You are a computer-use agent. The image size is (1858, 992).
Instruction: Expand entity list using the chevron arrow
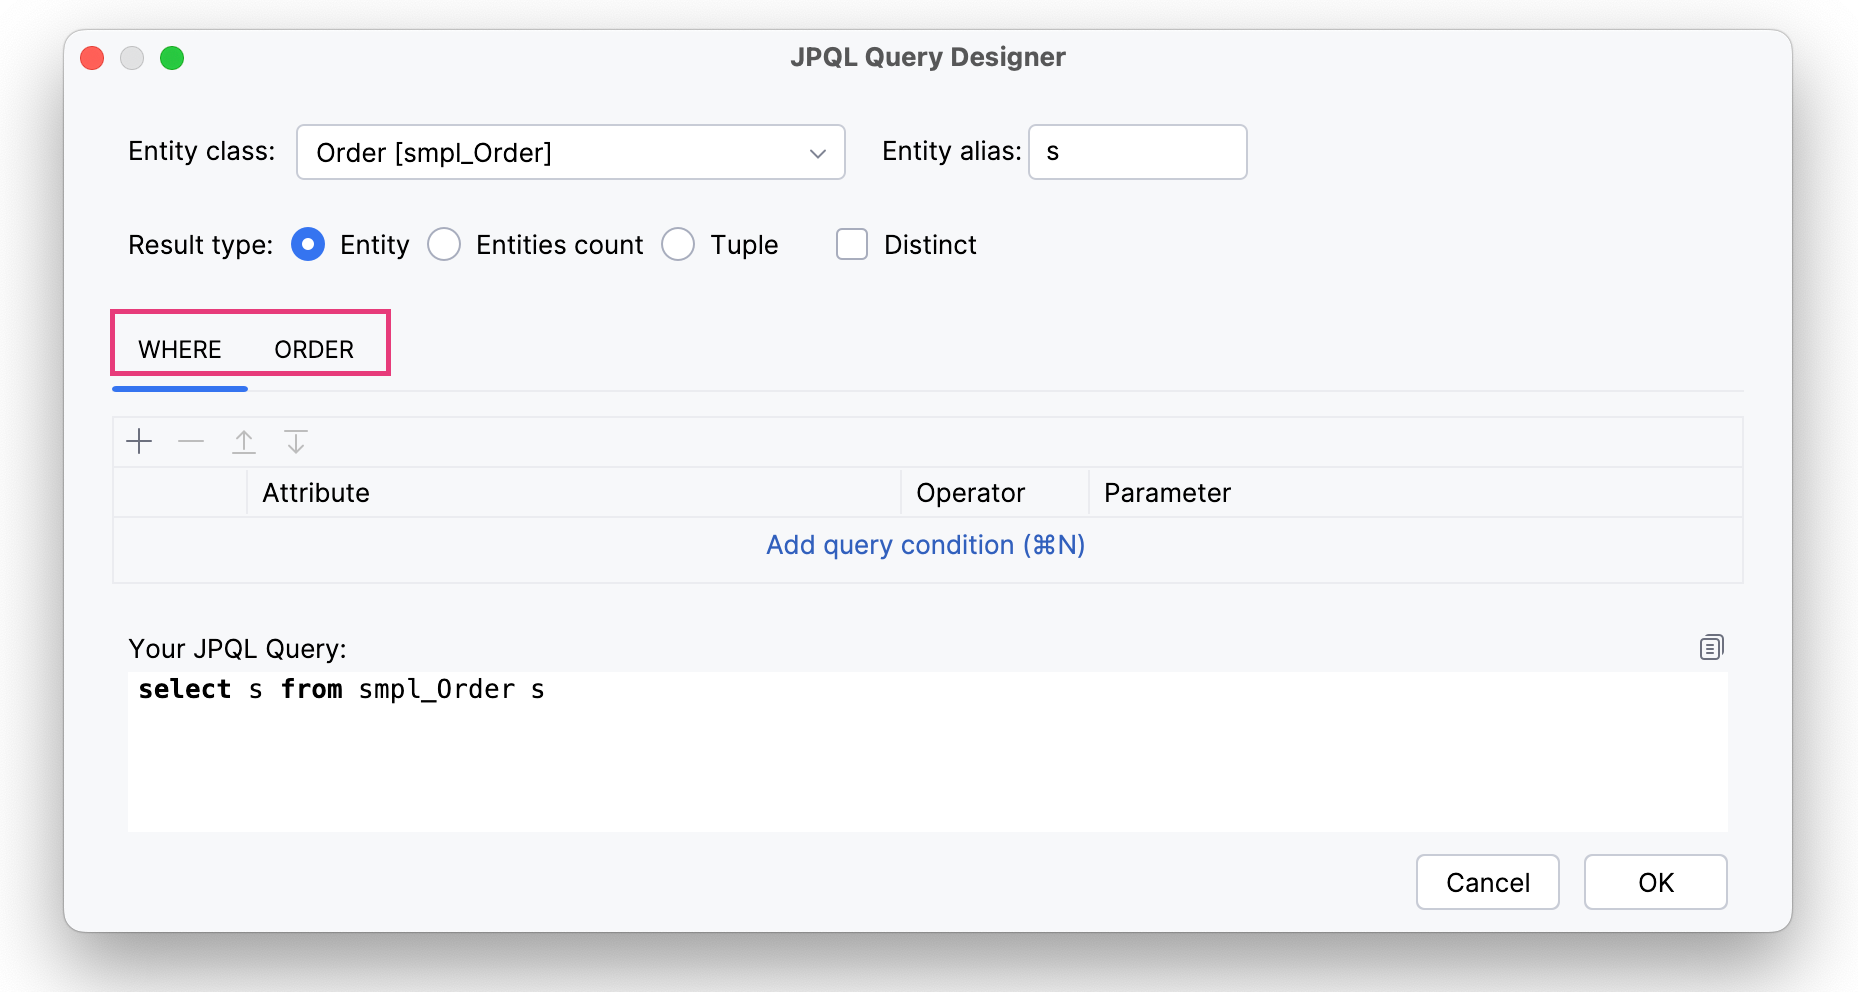tap(817, 153)
